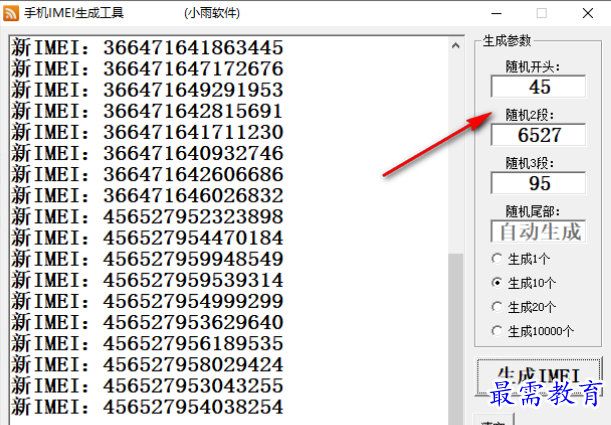This screenshot has height=425, width=611.
Task: Click IMEI line 456527953043255
Action: [x=147, y=386]
